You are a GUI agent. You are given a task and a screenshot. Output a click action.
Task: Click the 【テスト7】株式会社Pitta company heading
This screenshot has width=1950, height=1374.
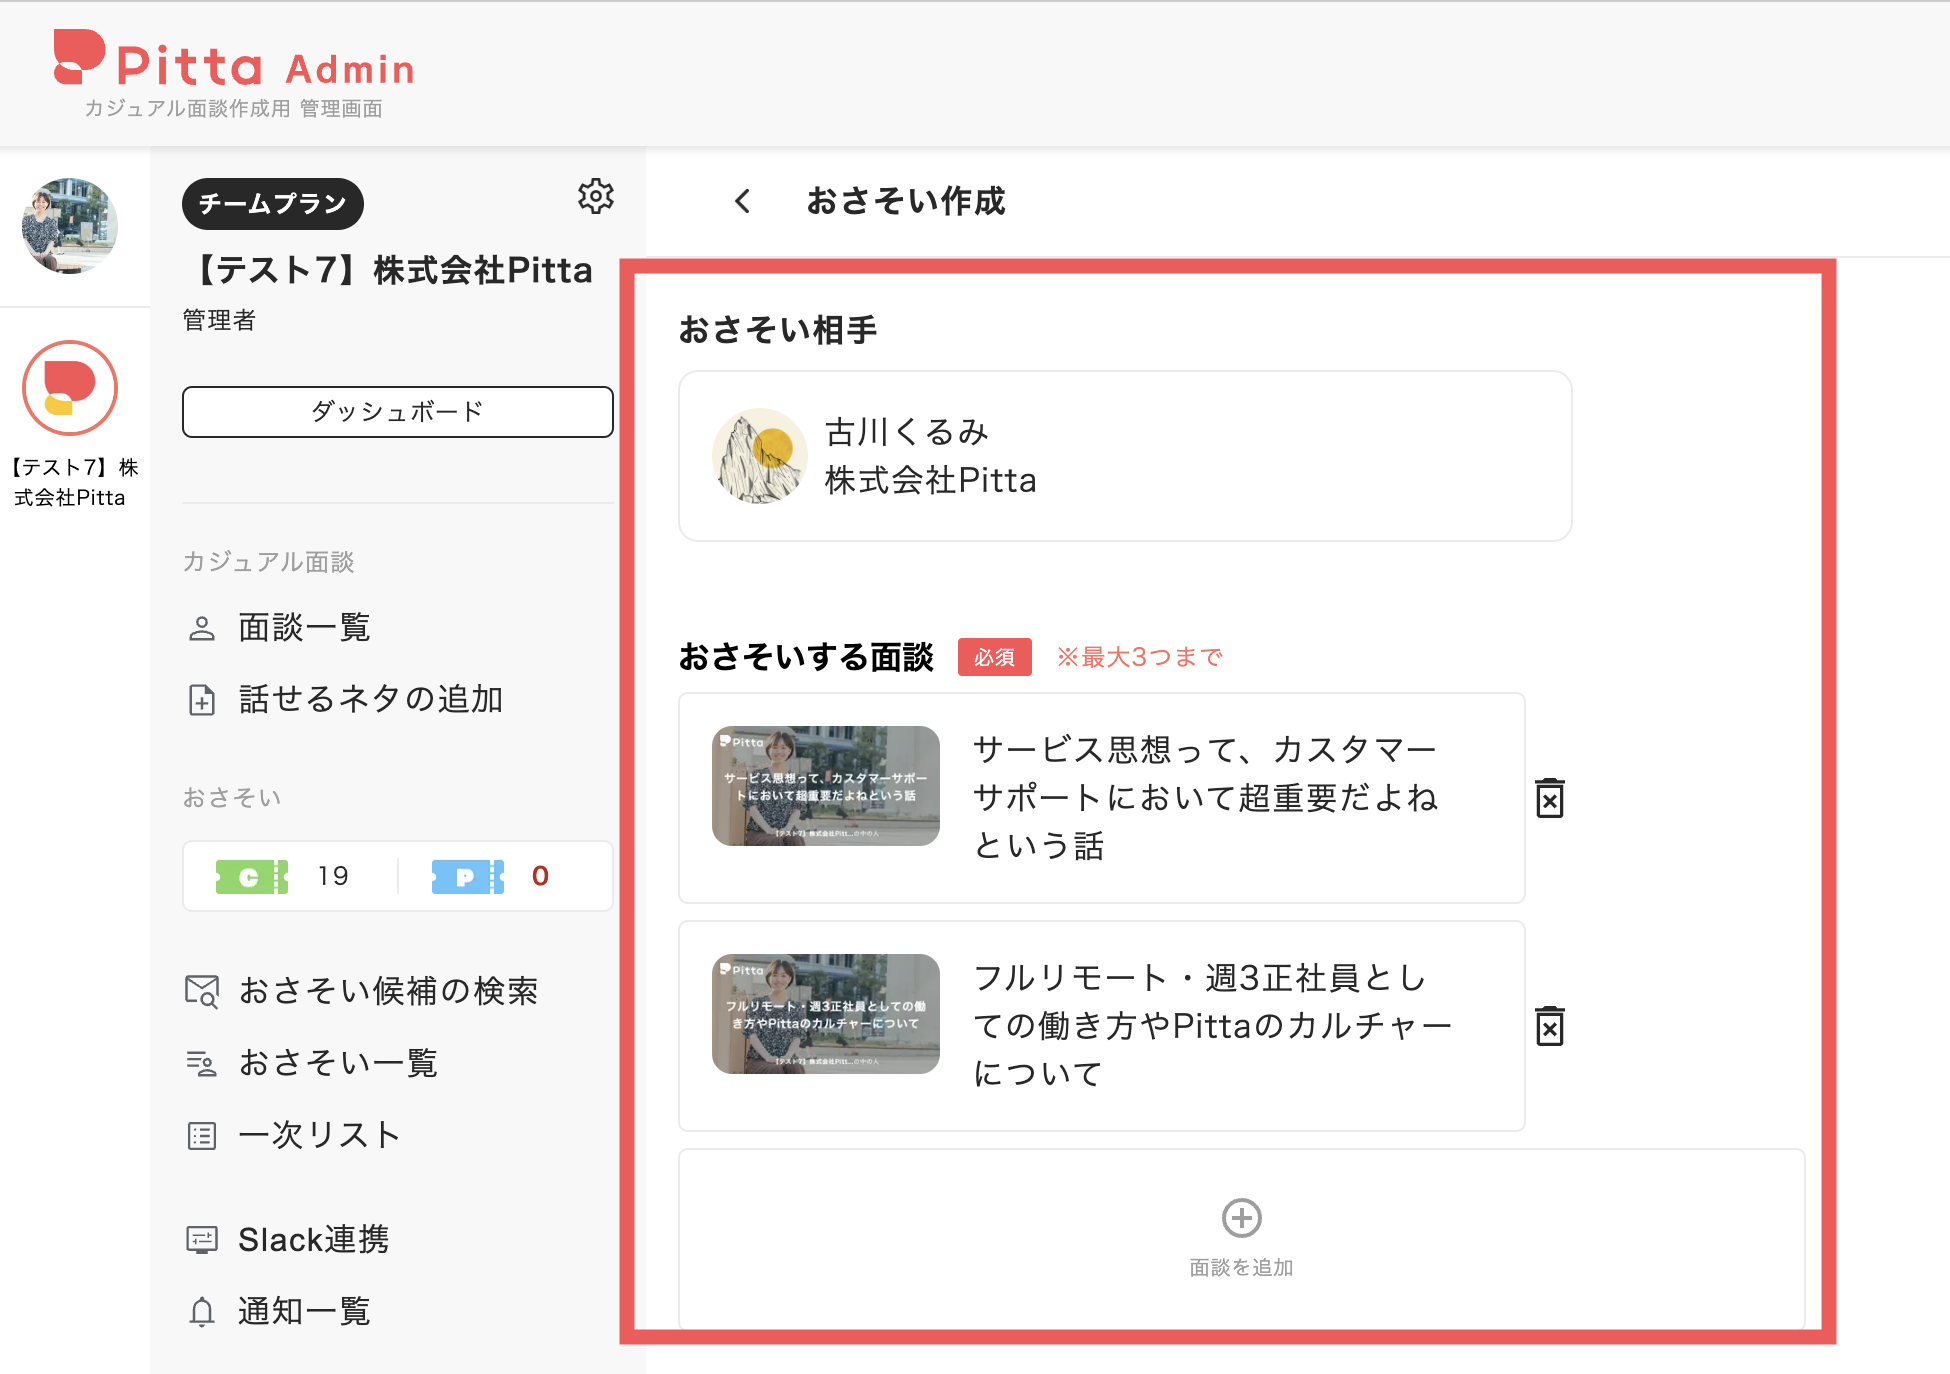pyautogui.click(x=388, y=270)
